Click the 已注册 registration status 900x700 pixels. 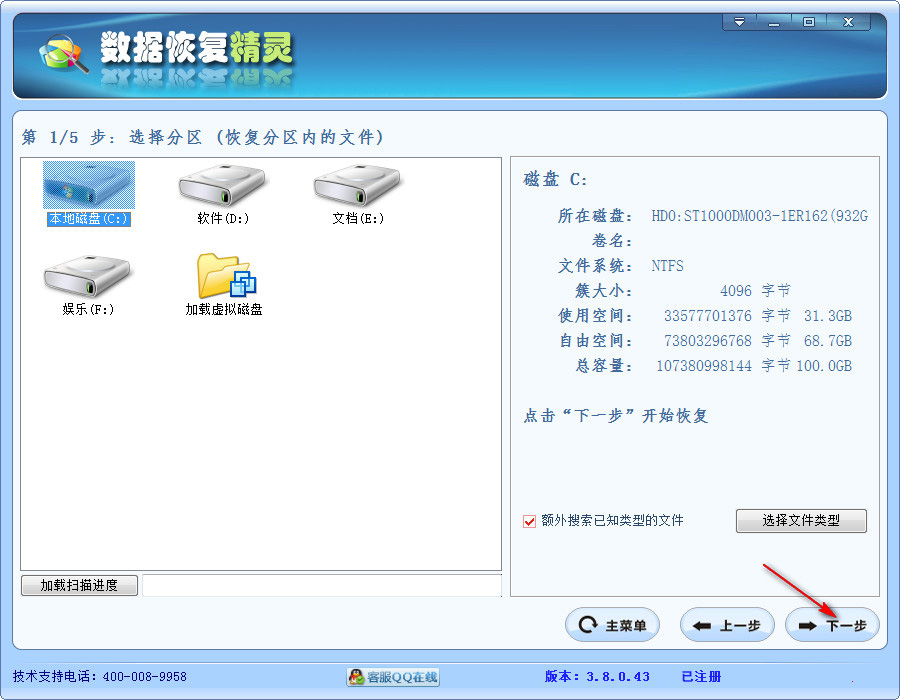700,676
